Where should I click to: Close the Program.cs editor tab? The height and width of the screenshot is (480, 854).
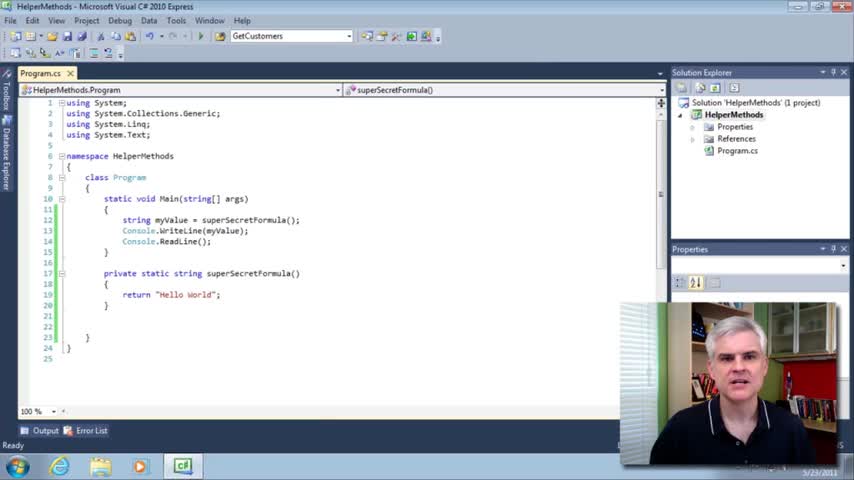[x=70, y=74]
